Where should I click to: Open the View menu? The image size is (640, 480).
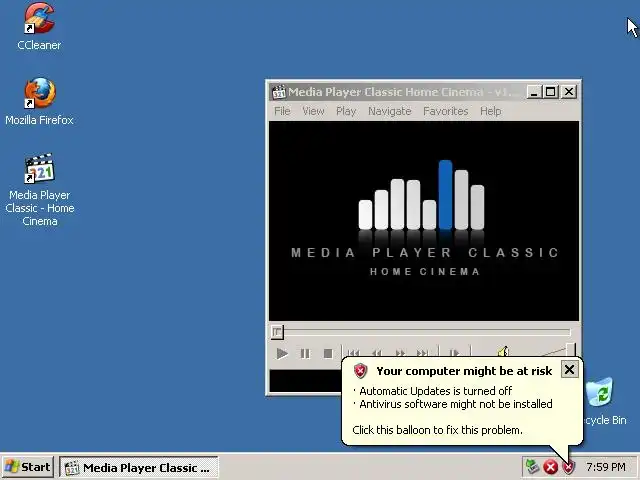(x=313, y=111)
